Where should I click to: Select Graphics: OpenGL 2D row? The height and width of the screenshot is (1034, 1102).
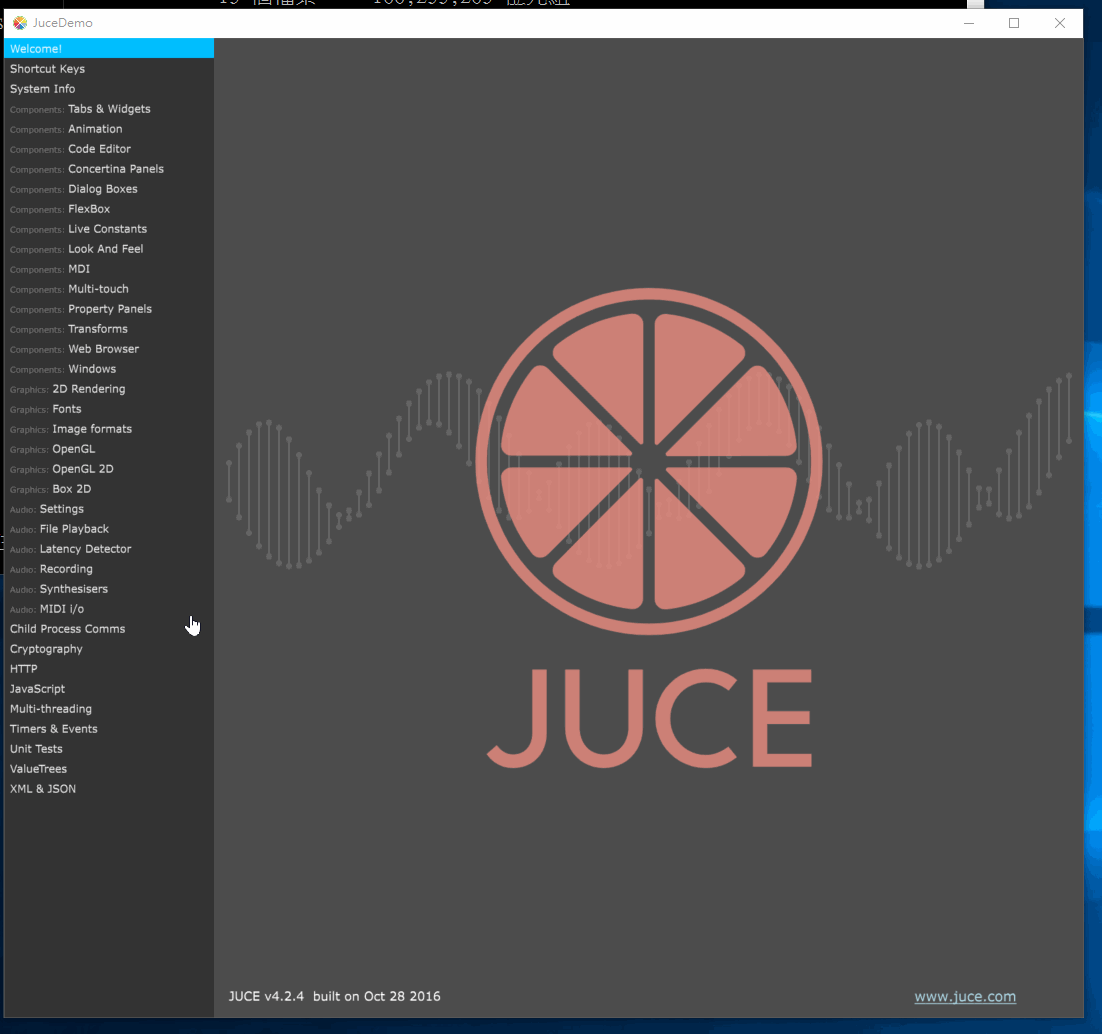coord(109,470)
